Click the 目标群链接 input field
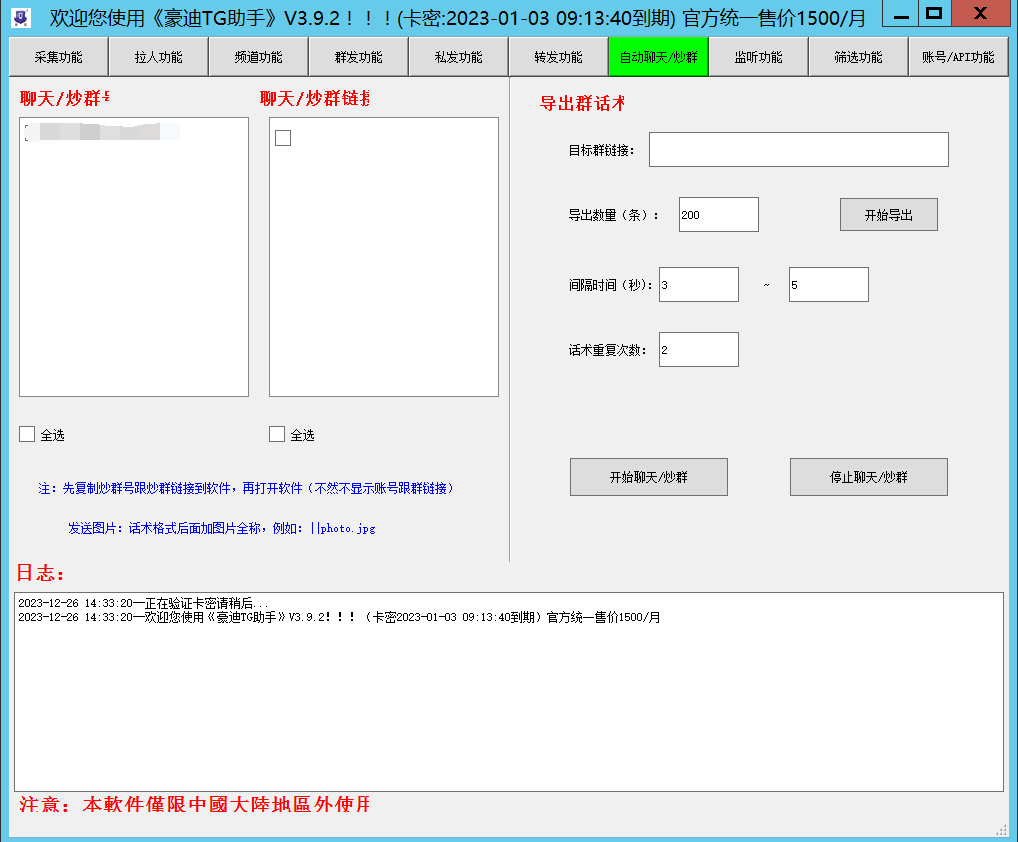 click(799, 149)
